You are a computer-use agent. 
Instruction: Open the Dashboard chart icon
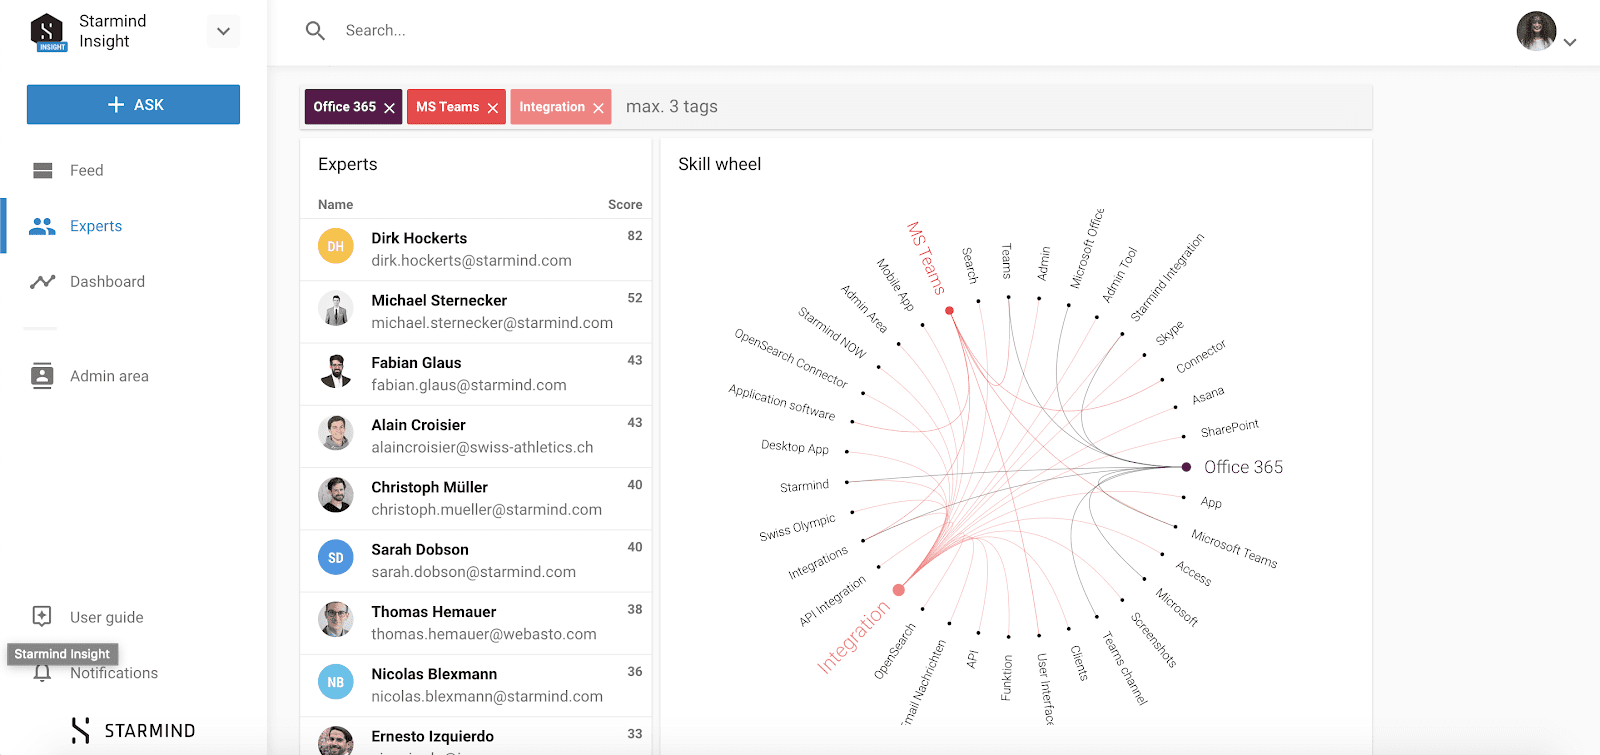pyautogui.click(x=42, y=282)
